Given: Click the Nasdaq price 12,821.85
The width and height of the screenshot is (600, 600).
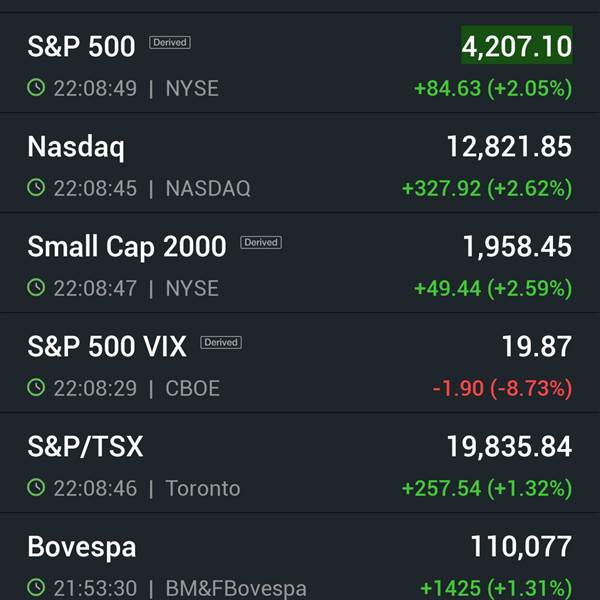Looking at the screenshot, I should 509,147.
